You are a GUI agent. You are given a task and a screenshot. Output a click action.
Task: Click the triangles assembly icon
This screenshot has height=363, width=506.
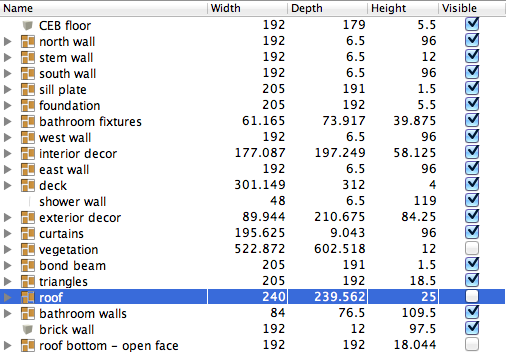pyautogui.click(x=28, y=282)
